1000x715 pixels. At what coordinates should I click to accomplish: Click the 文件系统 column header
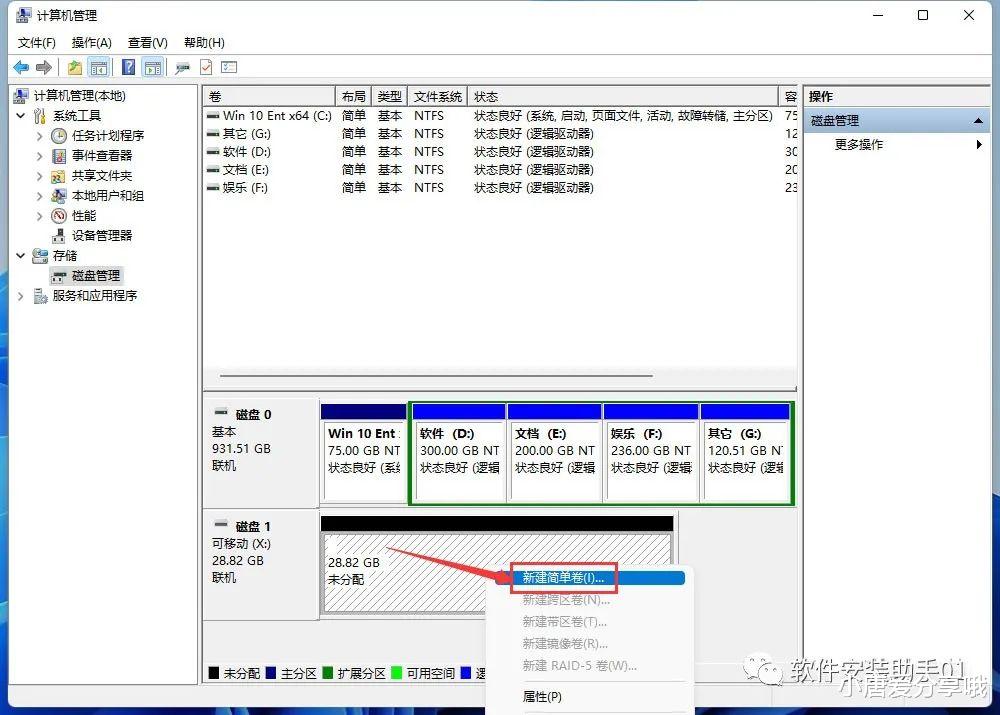click(438, 96)
